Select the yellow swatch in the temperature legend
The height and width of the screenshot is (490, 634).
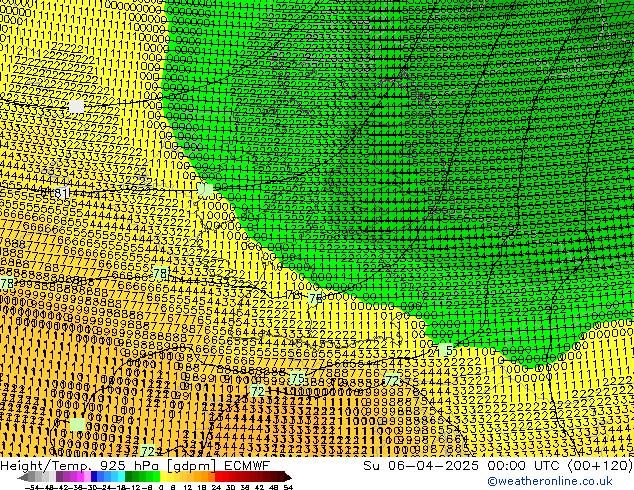click(x=164, y=477)
